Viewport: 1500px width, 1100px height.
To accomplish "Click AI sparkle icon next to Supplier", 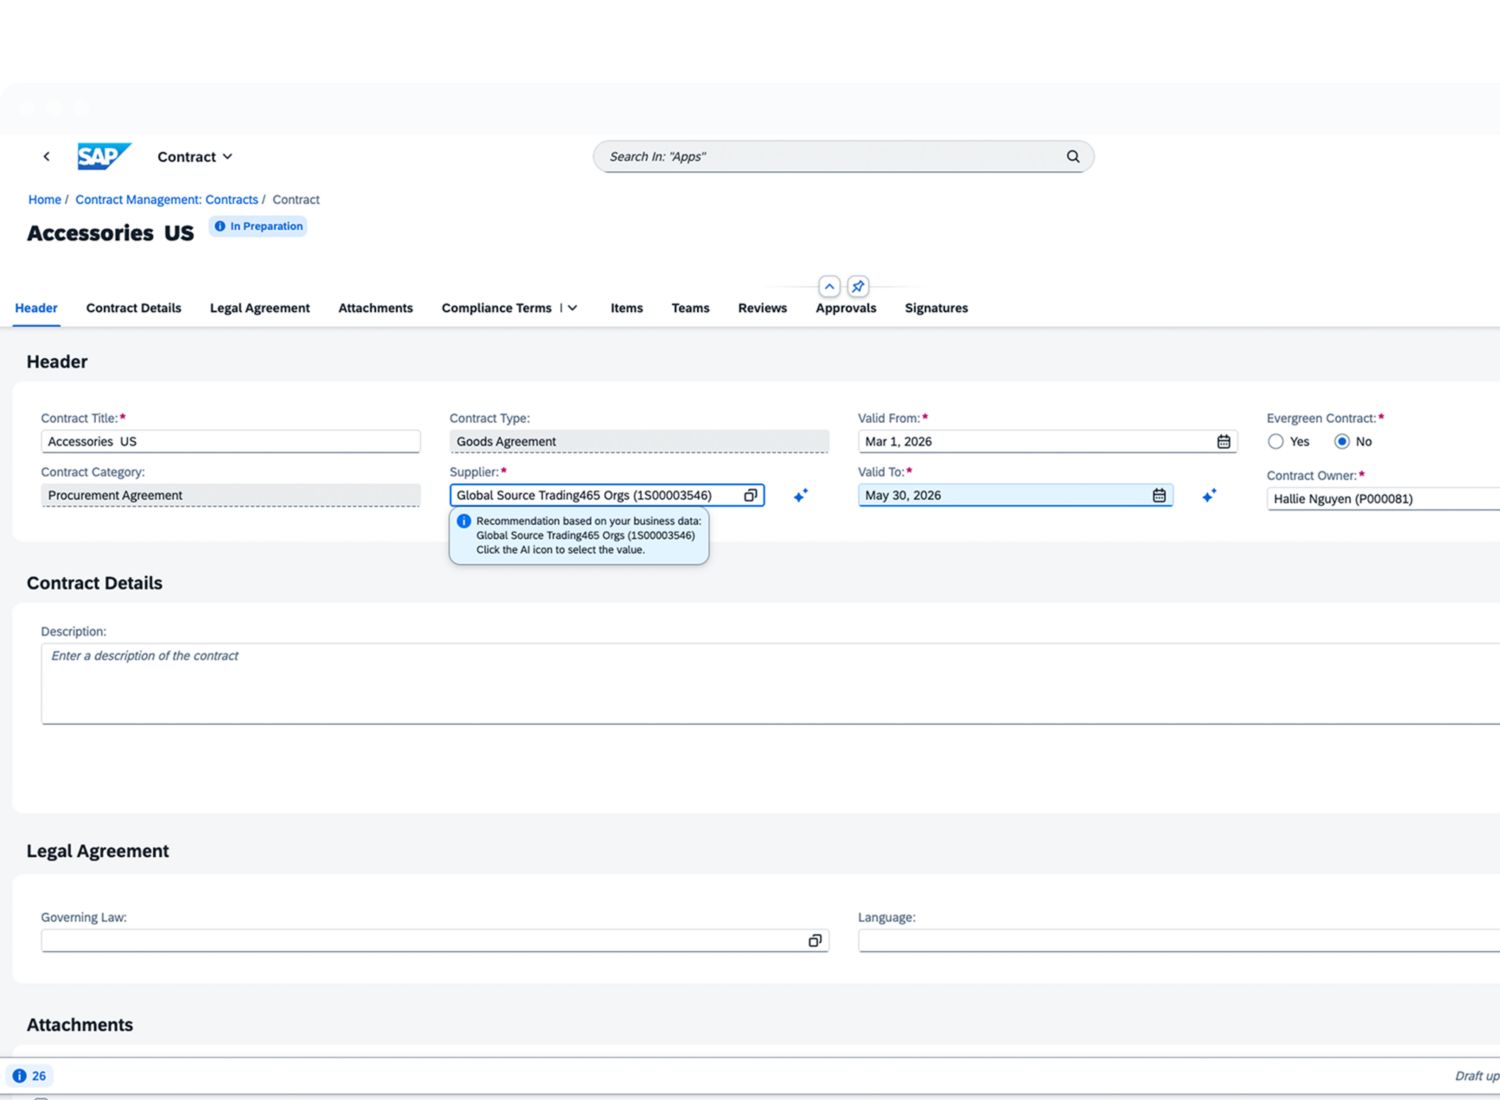I will tap(801, 495).
